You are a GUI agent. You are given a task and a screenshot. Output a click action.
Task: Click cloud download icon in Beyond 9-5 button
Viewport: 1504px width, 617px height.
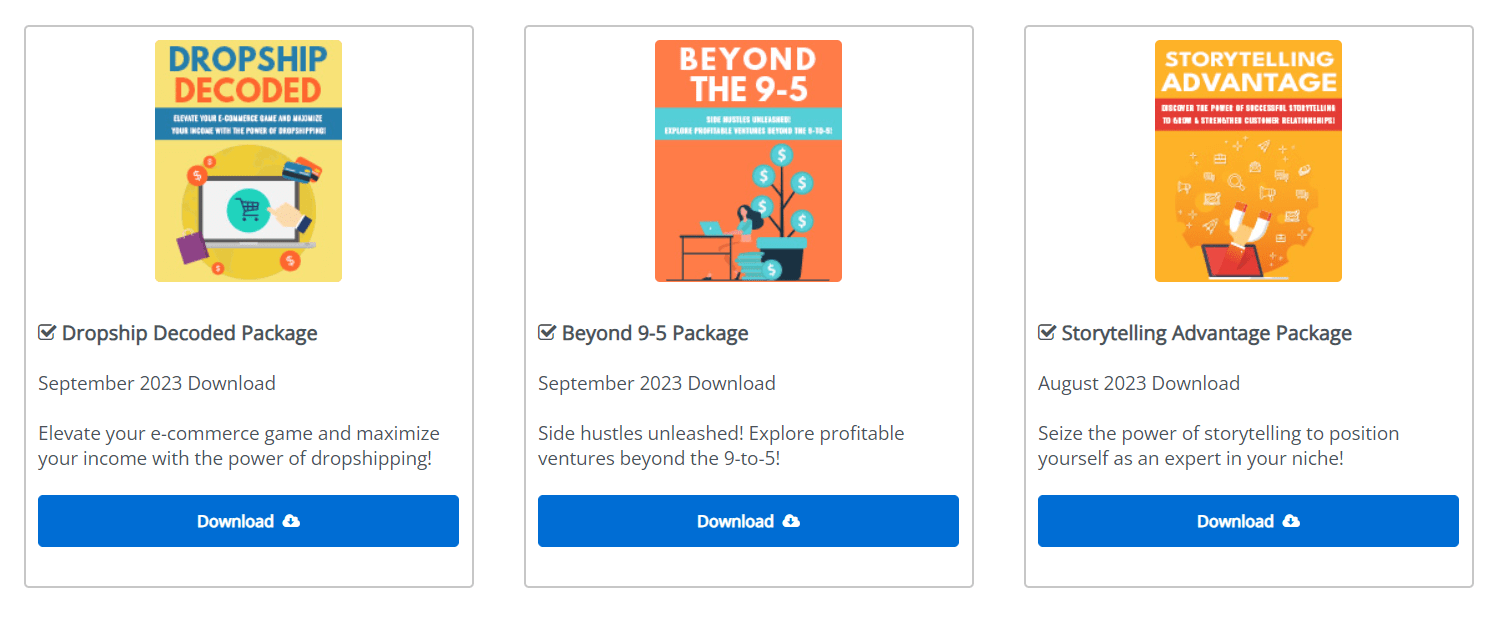[x=791, y=521]
